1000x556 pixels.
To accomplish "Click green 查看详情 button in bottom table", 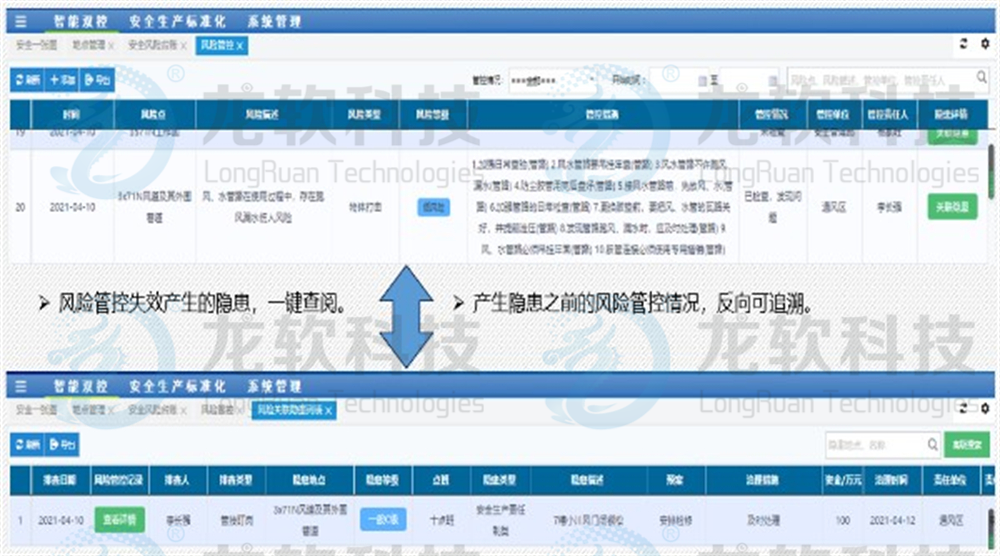I will pos(119,519).
